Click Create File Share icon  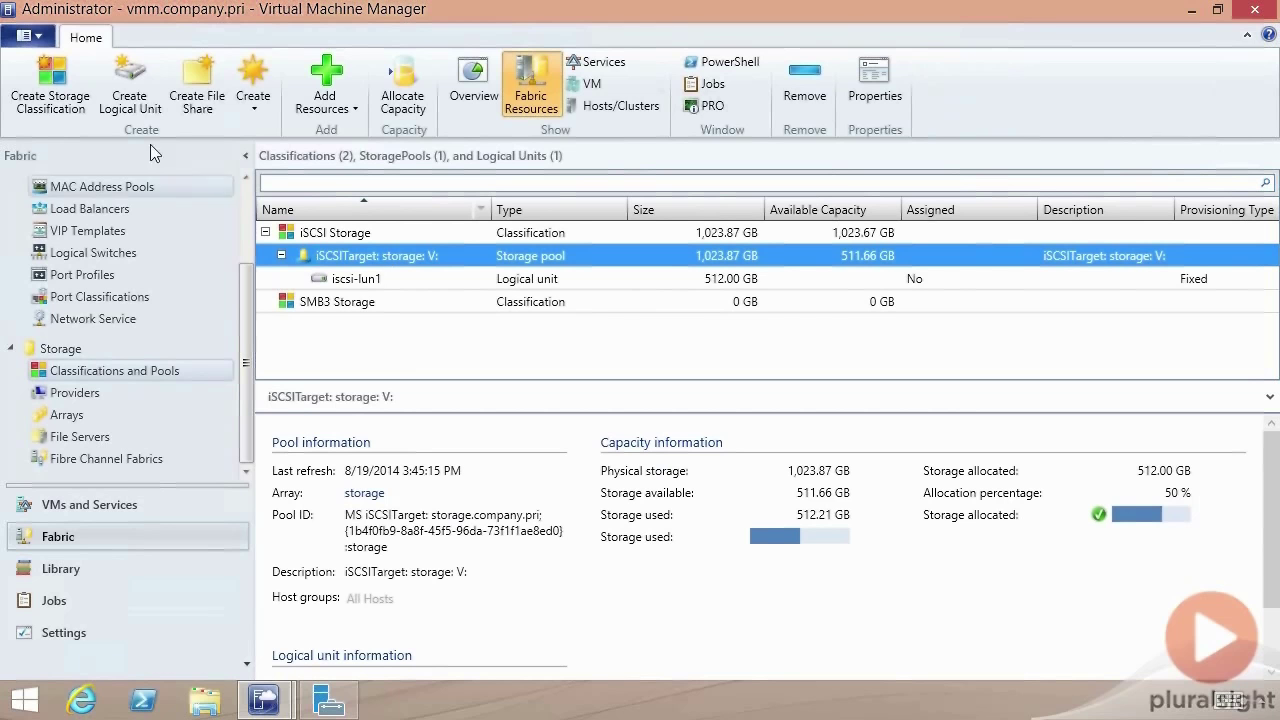click(197, 86)
